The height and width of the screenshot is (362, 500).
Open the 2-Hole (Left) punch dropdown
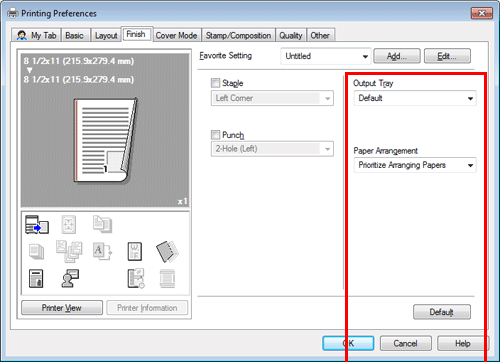tap(272, 149)
